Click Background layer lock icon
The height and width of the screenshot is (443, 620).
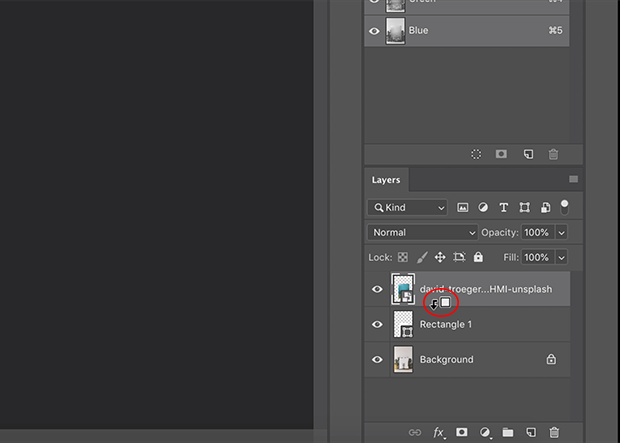[x=551, y=359]
